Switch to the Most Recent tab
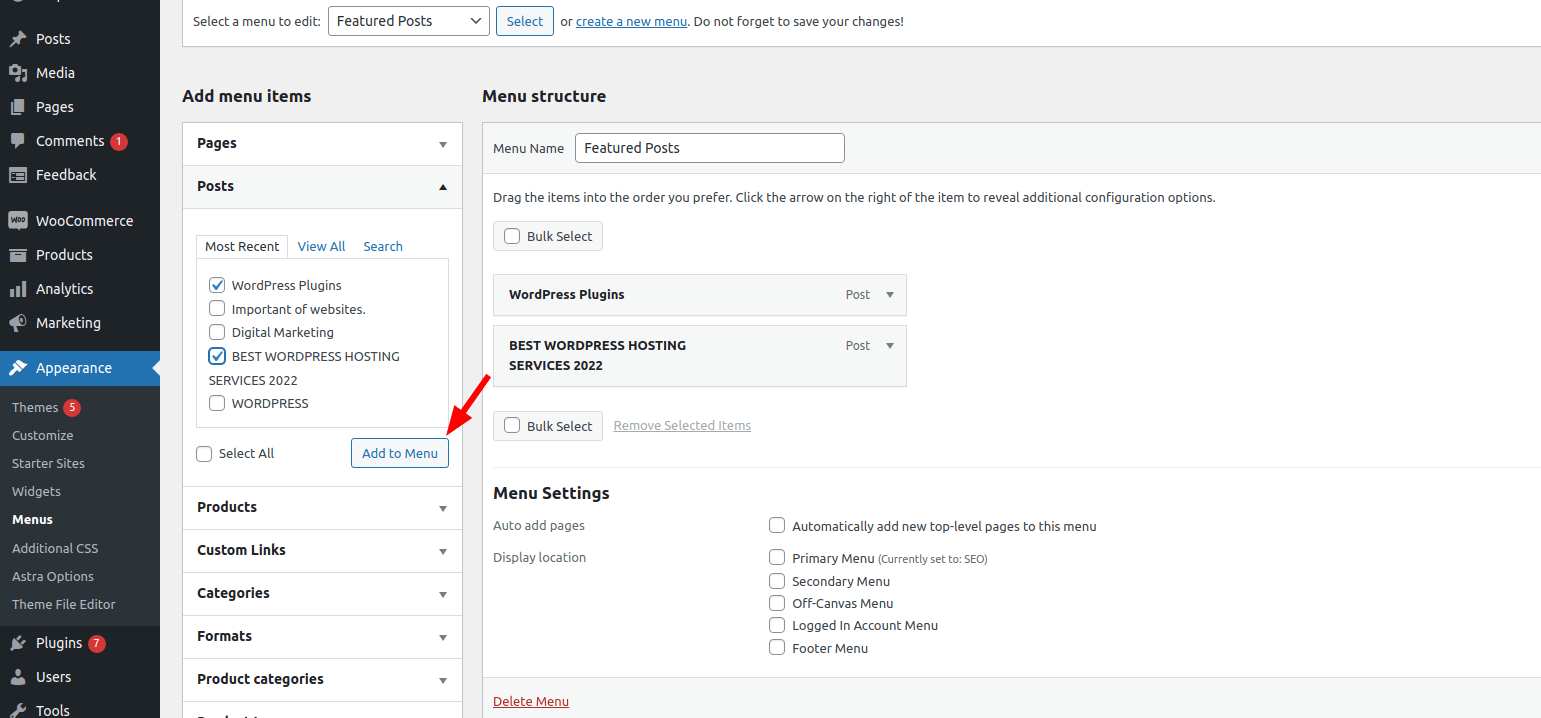 (x=242, y=246)
